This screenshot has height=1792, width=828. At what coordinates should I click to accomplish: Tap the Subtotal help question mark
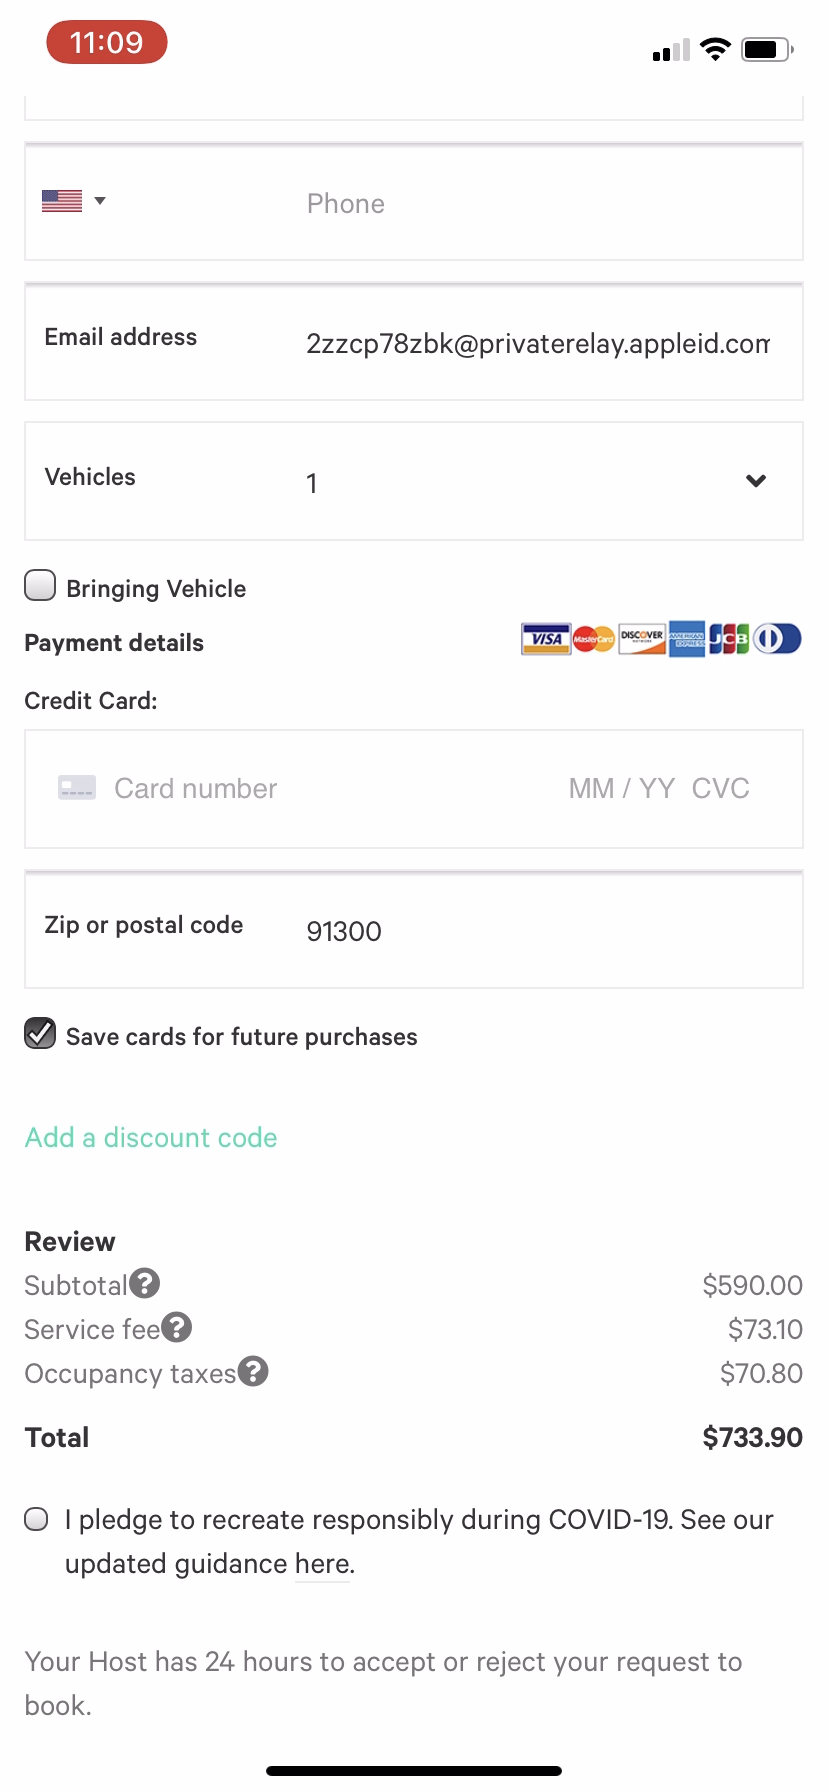coord(145,1283)
